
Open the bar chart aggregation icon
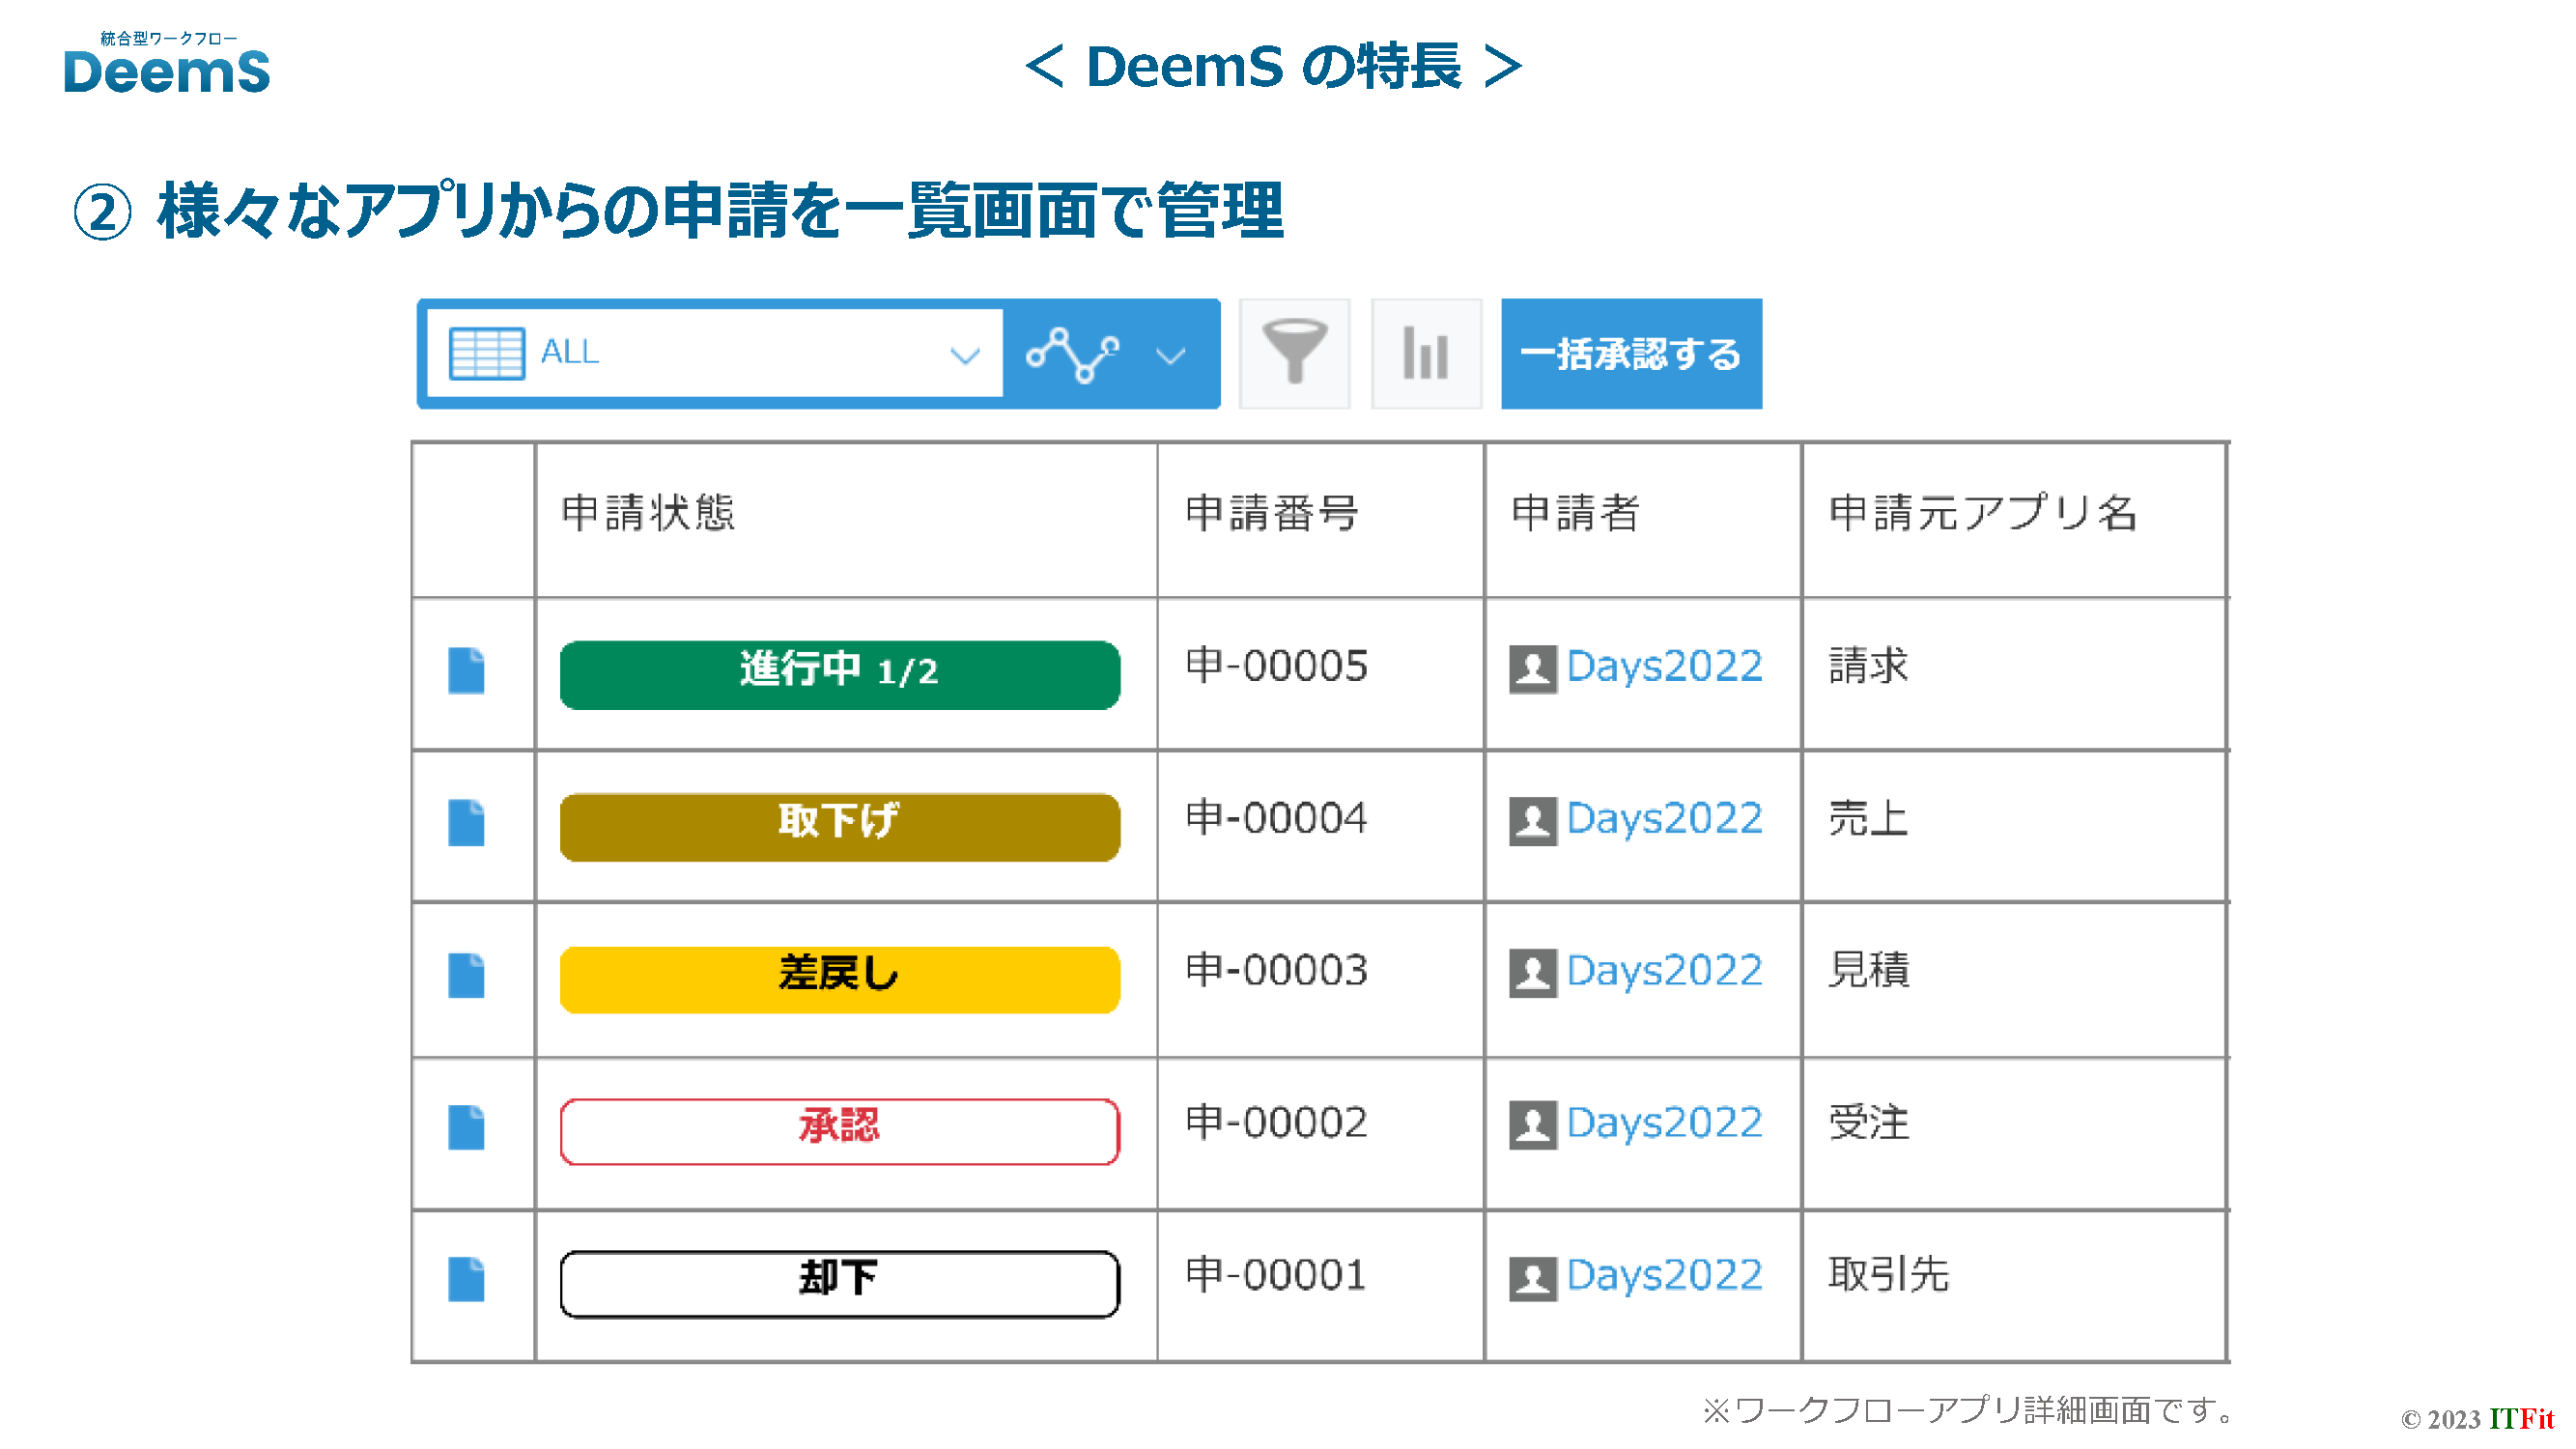[1425, 353]
